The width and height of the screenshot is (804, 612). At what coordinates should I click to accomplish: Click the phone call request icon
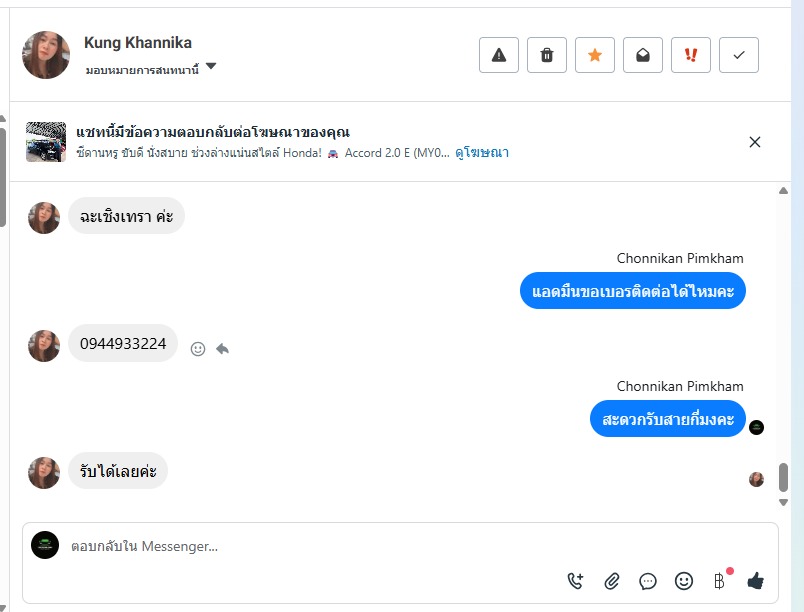pyautogui.click(x=575, y=580)
